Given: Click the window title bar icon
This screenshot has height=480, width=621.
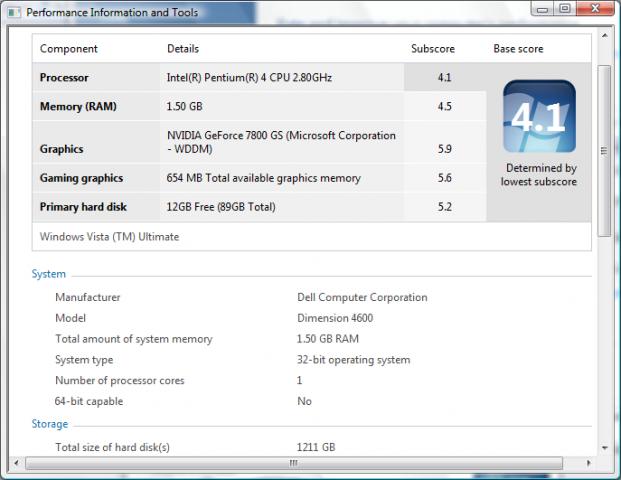Looking at the screenshot, I should pos(14,13).
